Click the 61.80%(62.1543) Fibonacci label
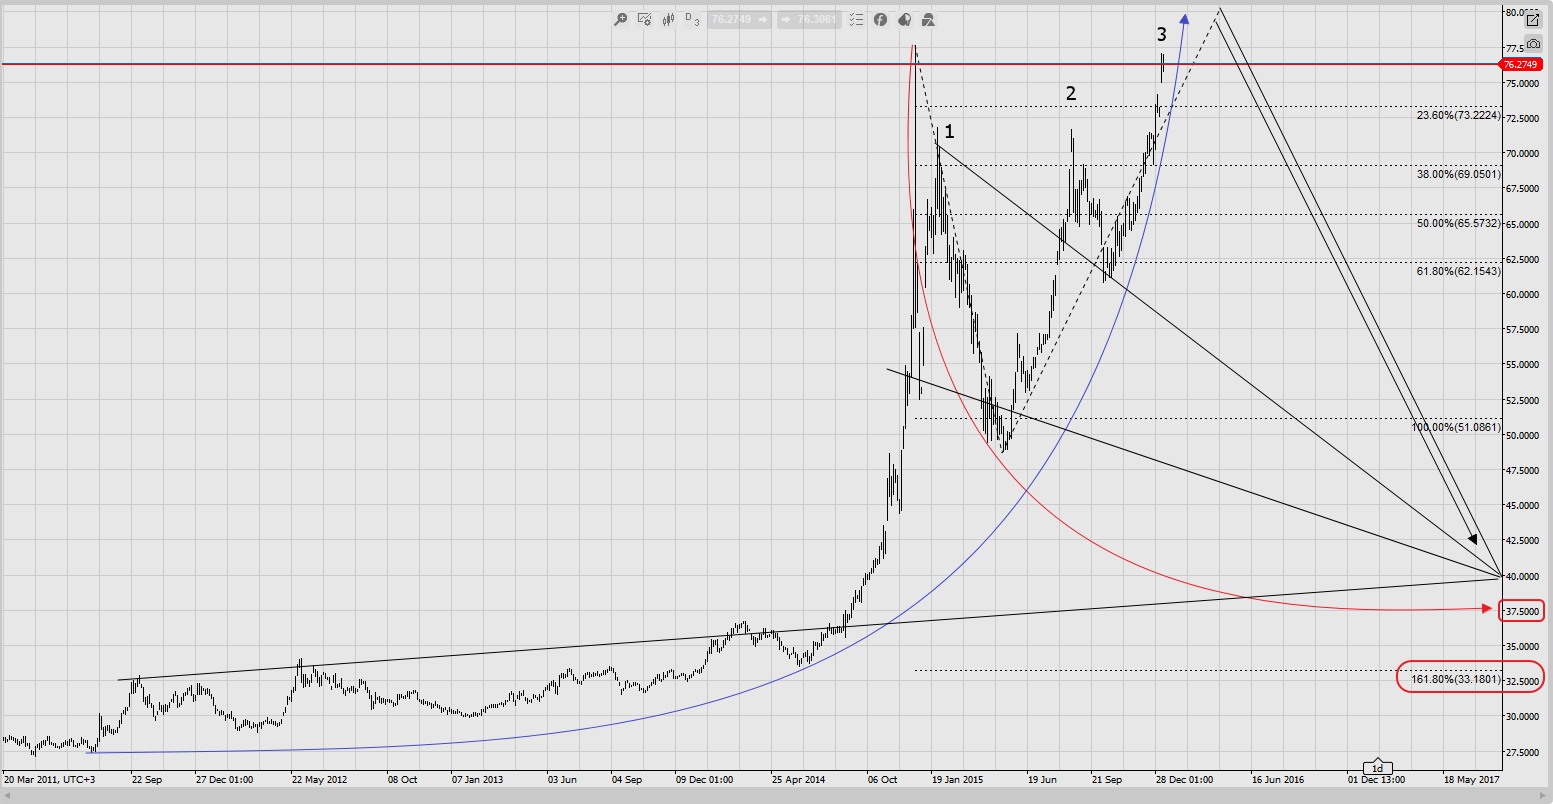 (x=1459, y=271)
